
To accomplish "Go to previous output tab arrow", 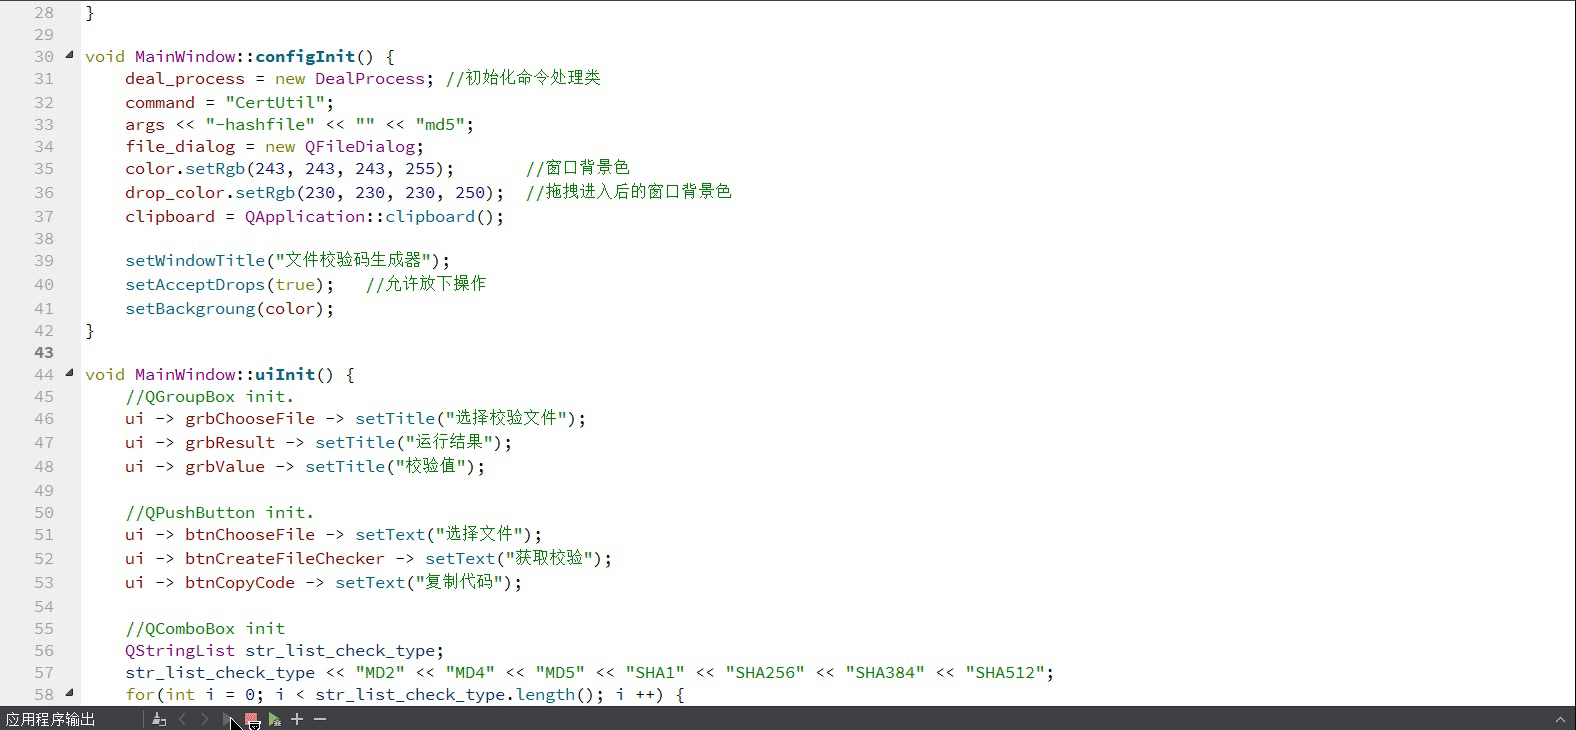I will 182,719.
